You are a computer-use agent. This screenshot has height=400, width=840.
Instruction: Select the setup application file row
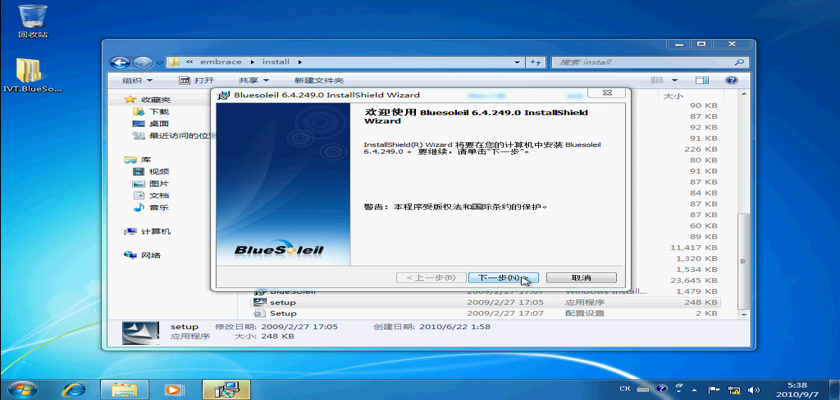[x=283, y=302]
